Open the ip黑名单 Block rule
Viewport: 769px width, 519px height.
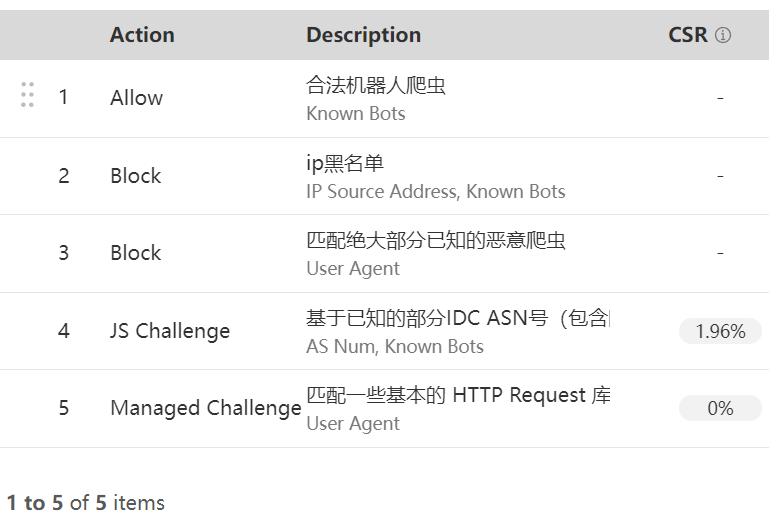345,163
